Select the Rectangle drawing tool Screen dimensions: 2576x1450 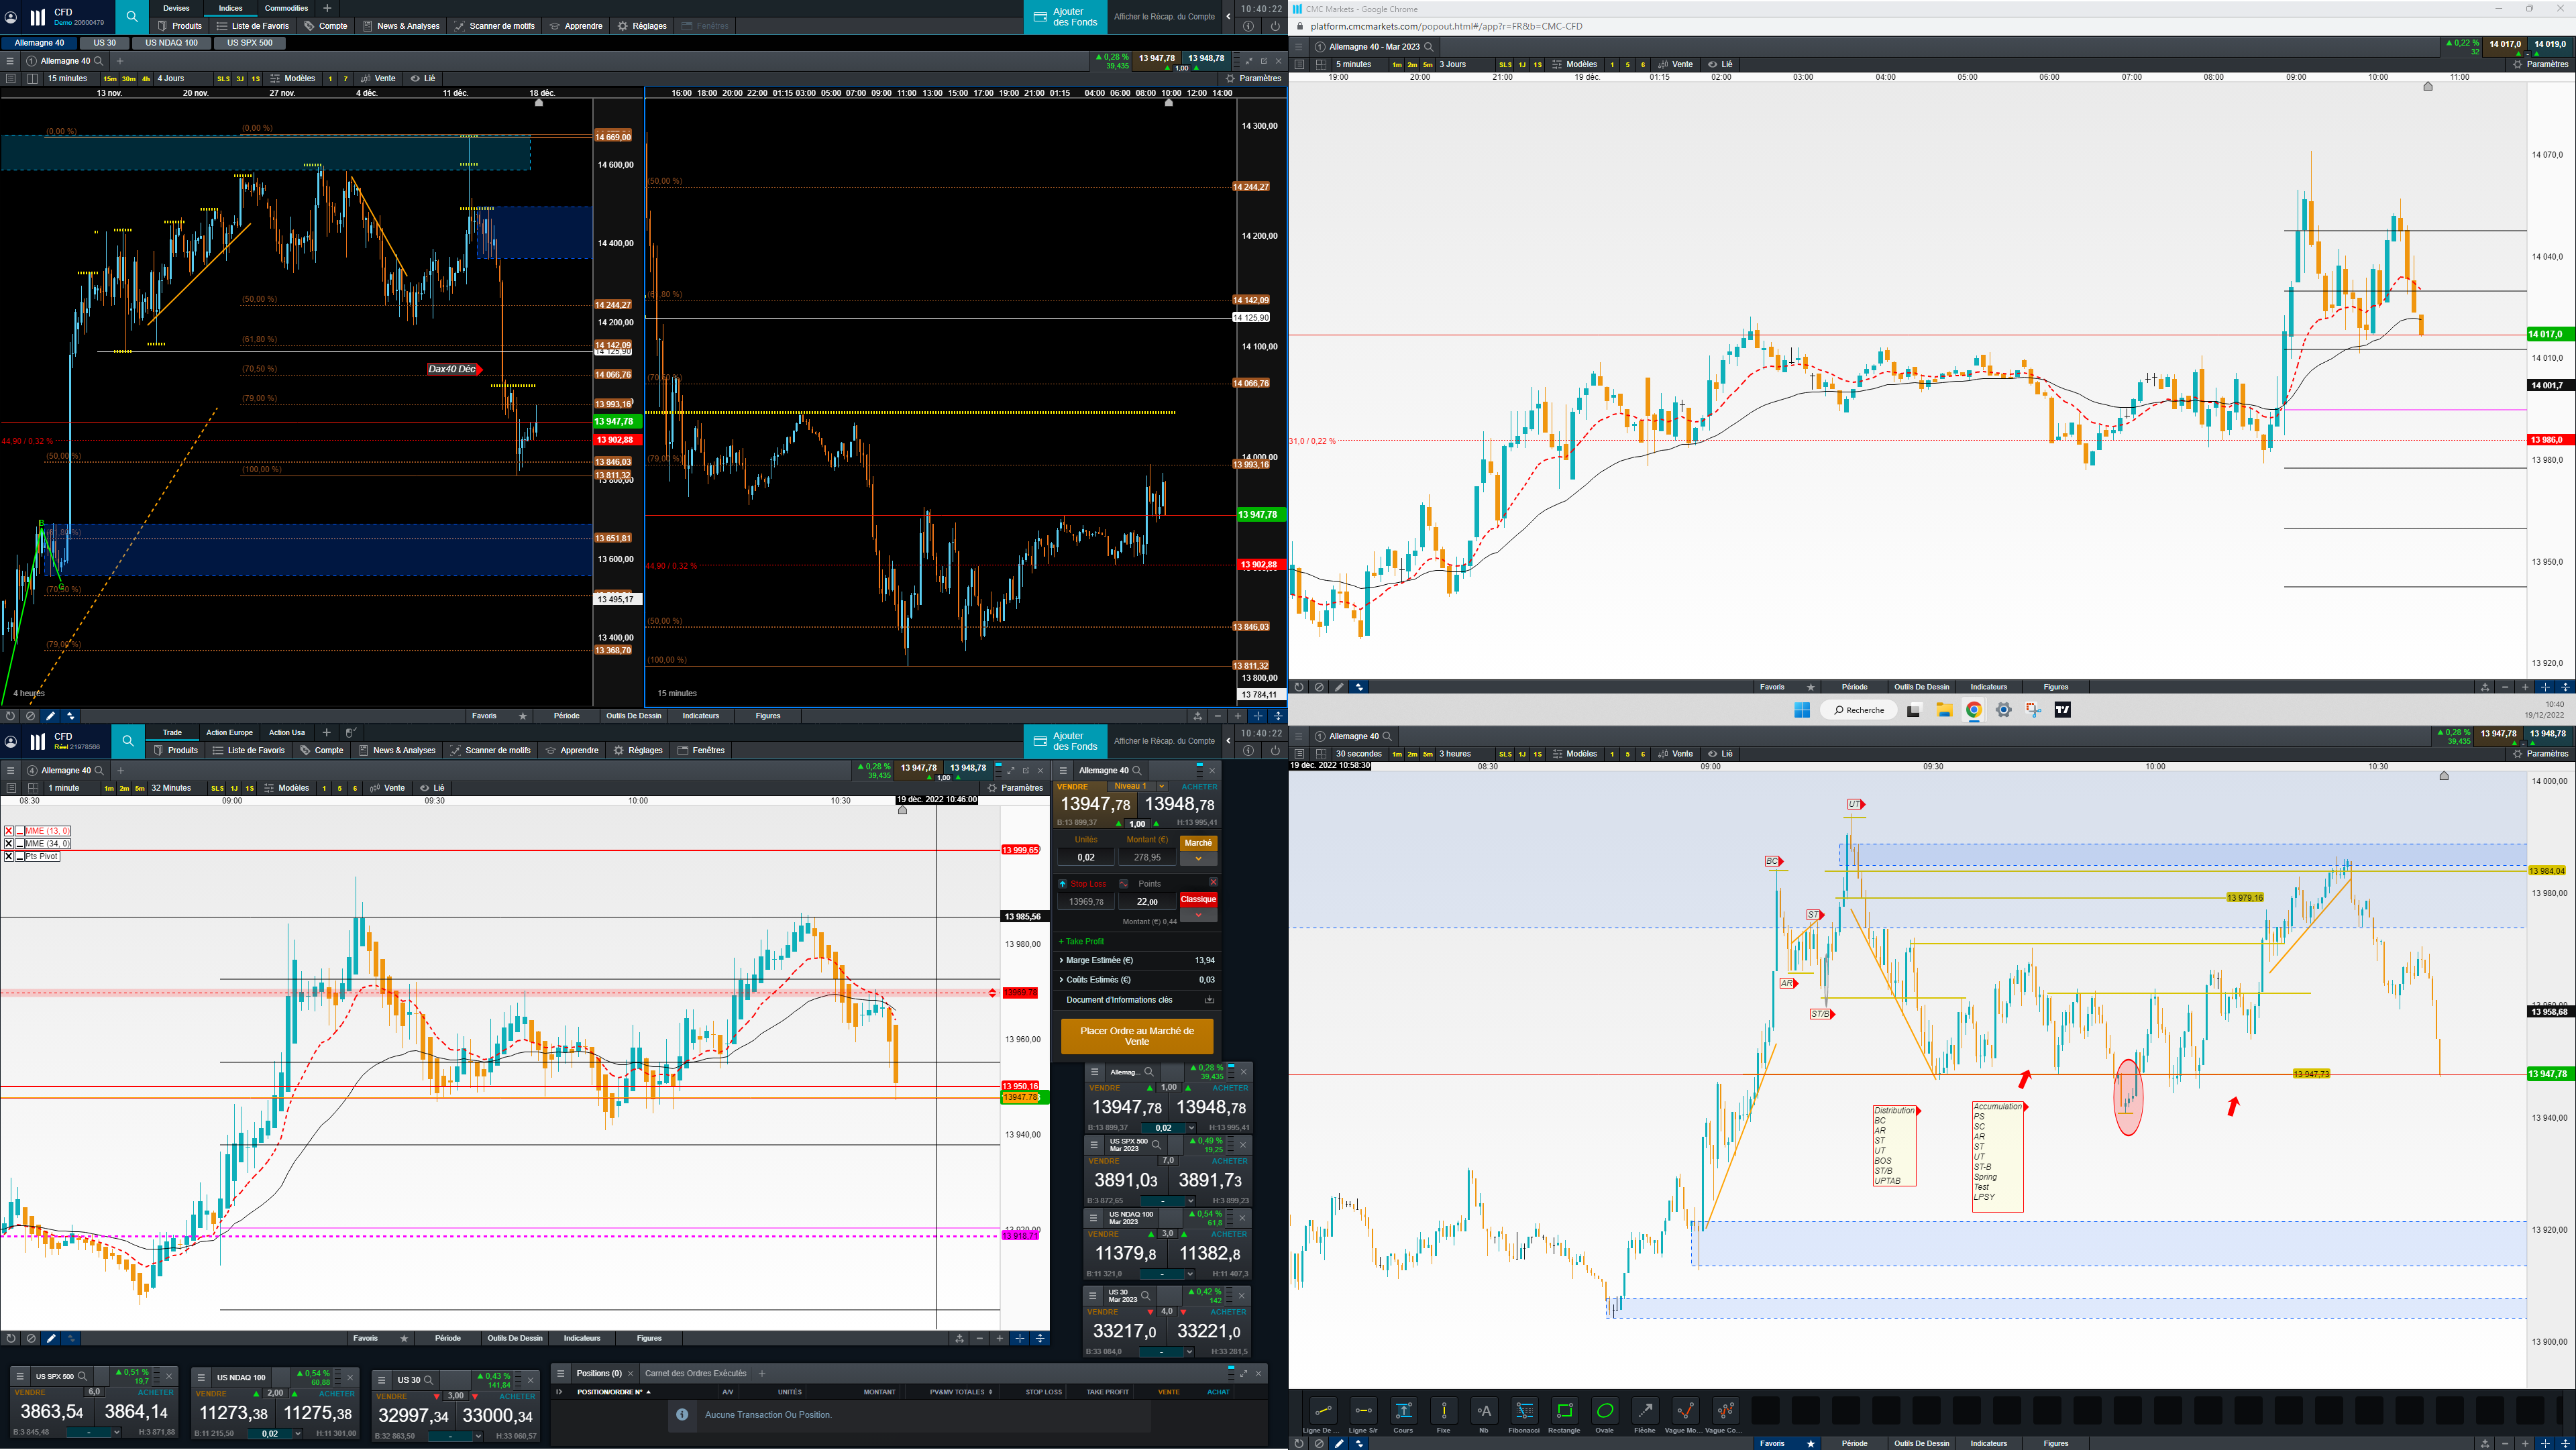[1564, 1411]
